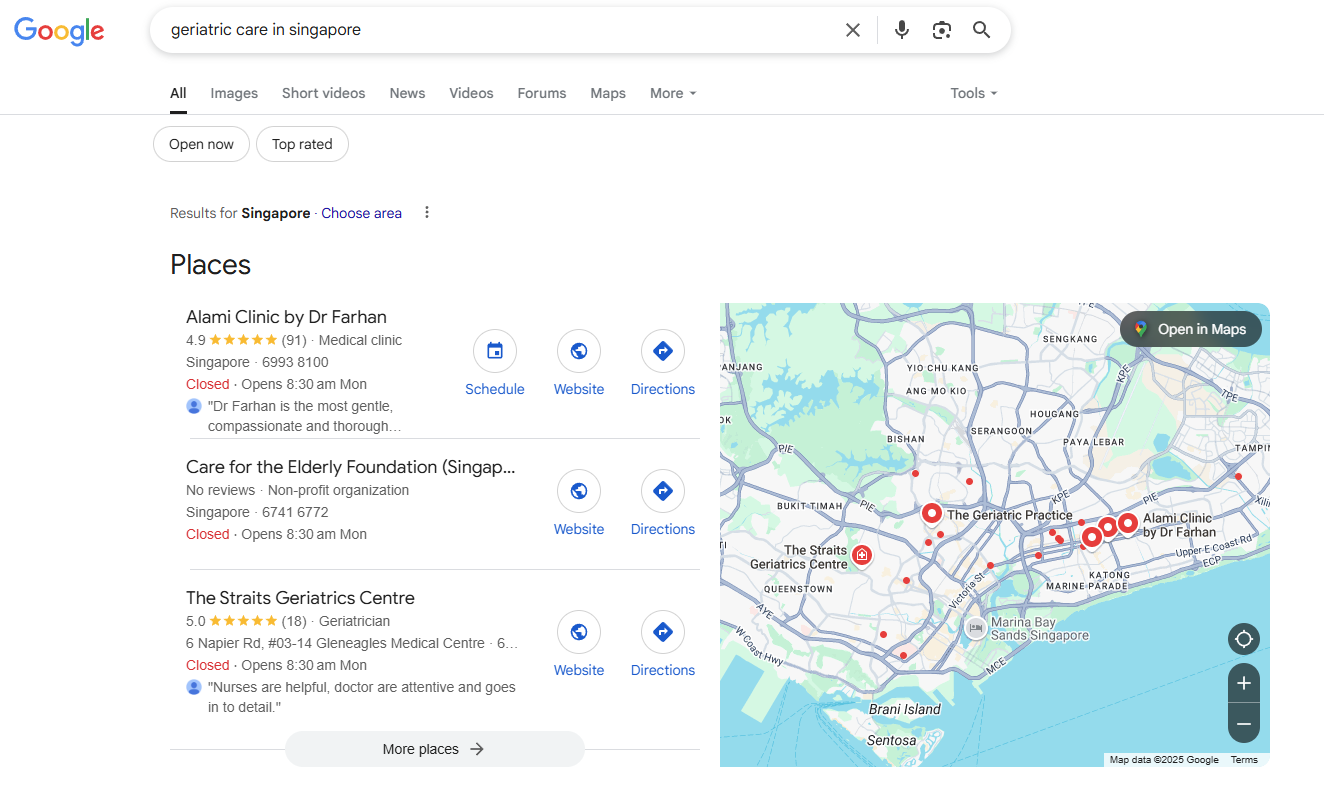Screen dimensions: 1324x802
Task: Select The Straits Geriatrics Centre map marker
Action: [x=862, y=555]
